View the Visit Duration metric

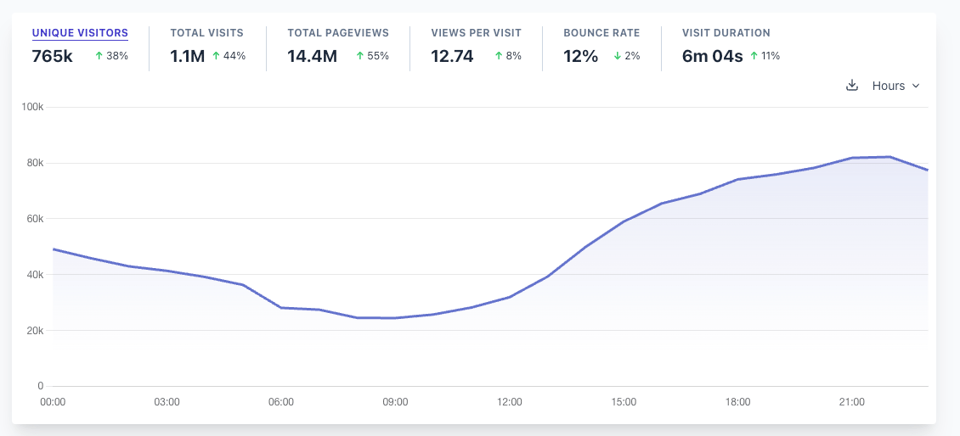click(x=726, y=33)
